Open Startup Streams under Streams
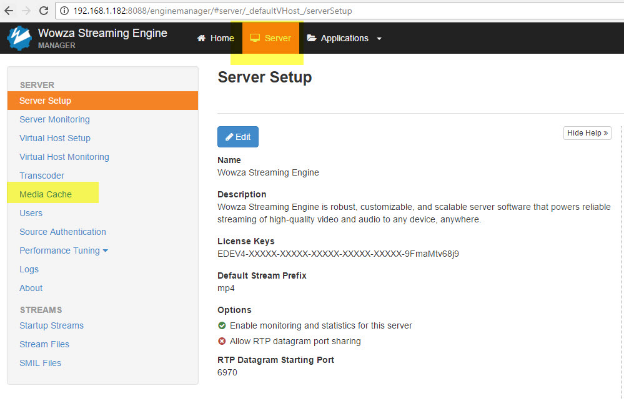The width and height of the screenshot is (624, 400). 51,325
